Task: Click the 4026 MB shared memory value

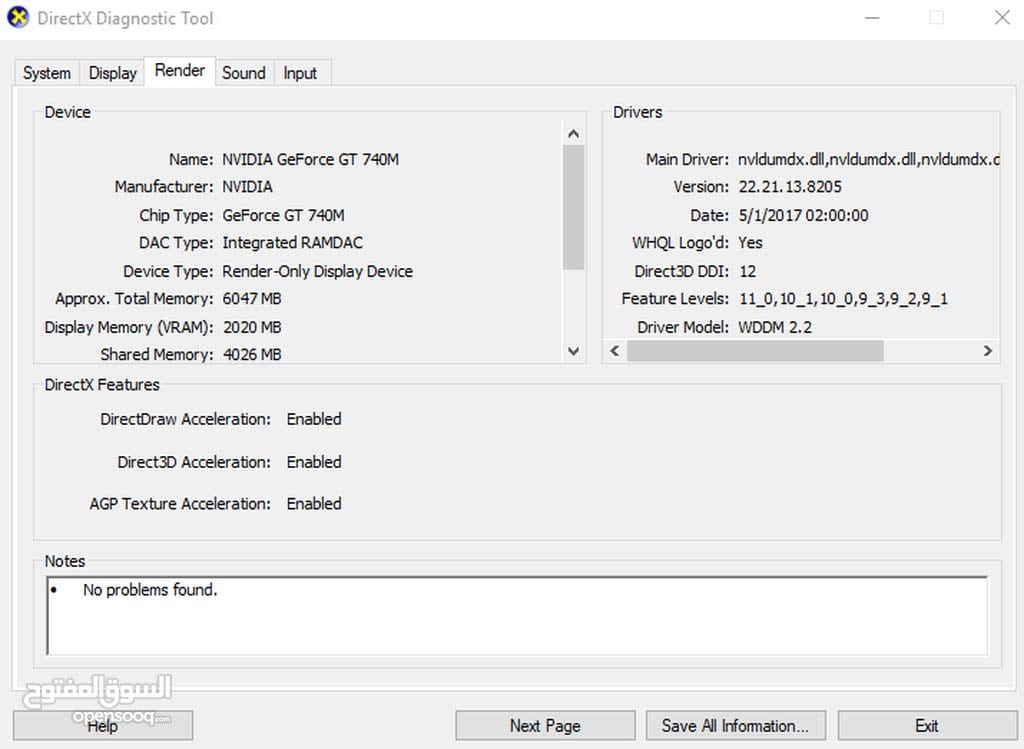Action: coord(252,355)
